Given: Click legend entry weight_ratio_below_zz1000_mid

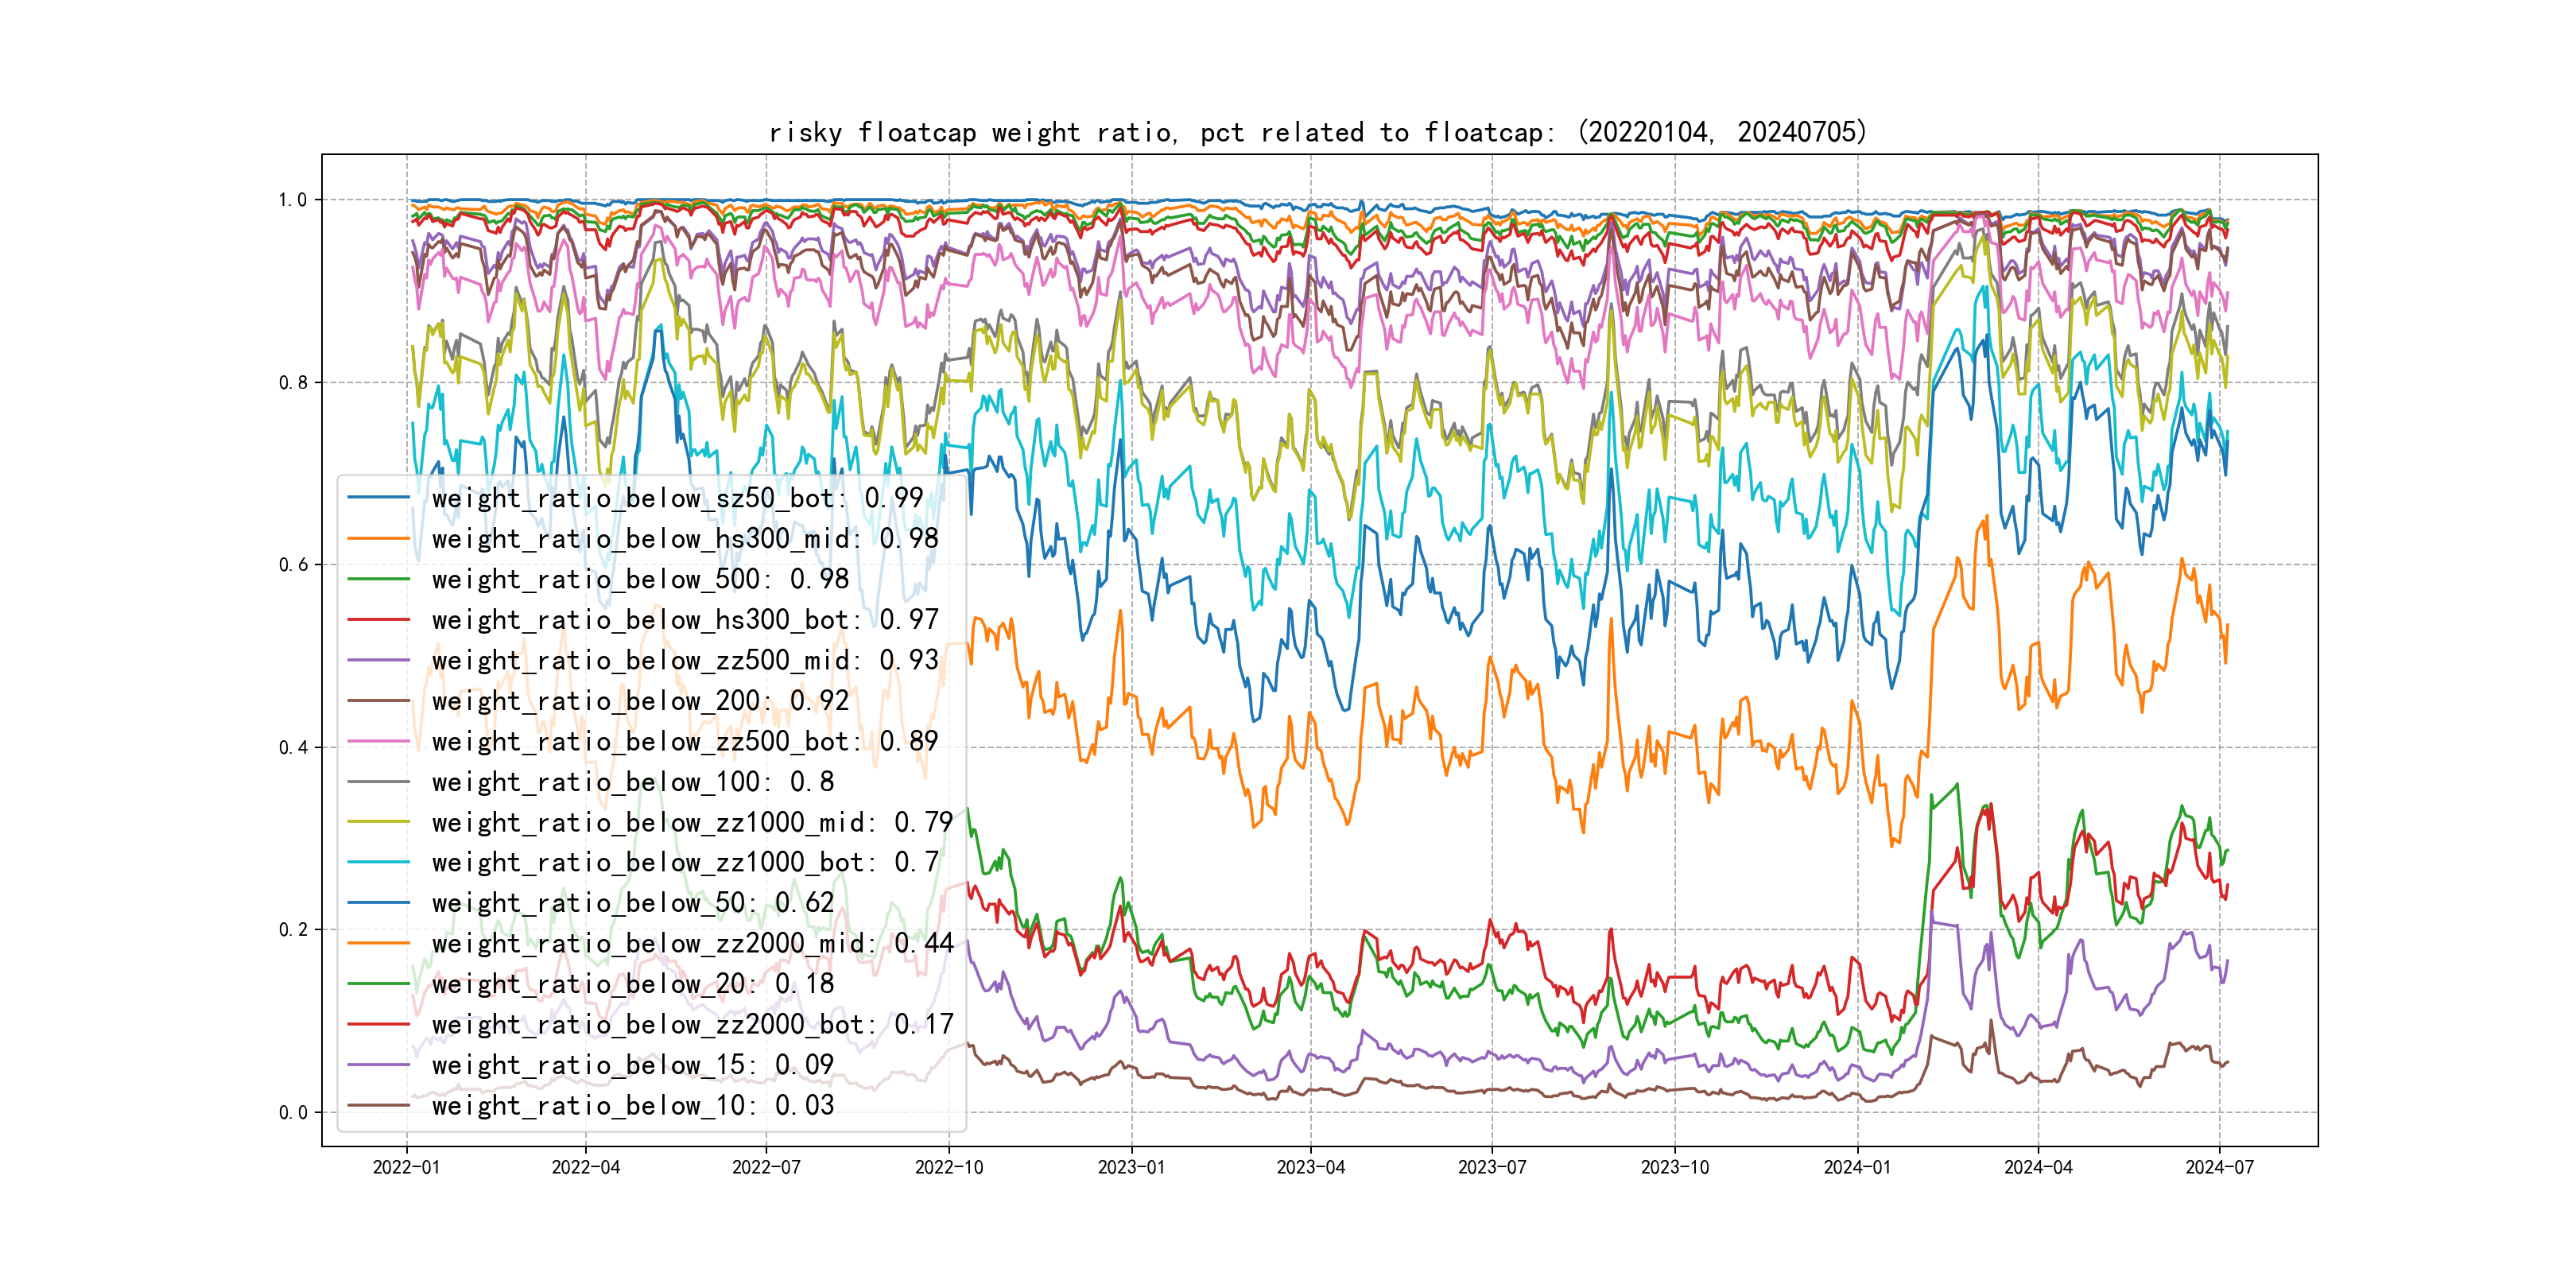Looking at the screenshot, I should [691, 823].
